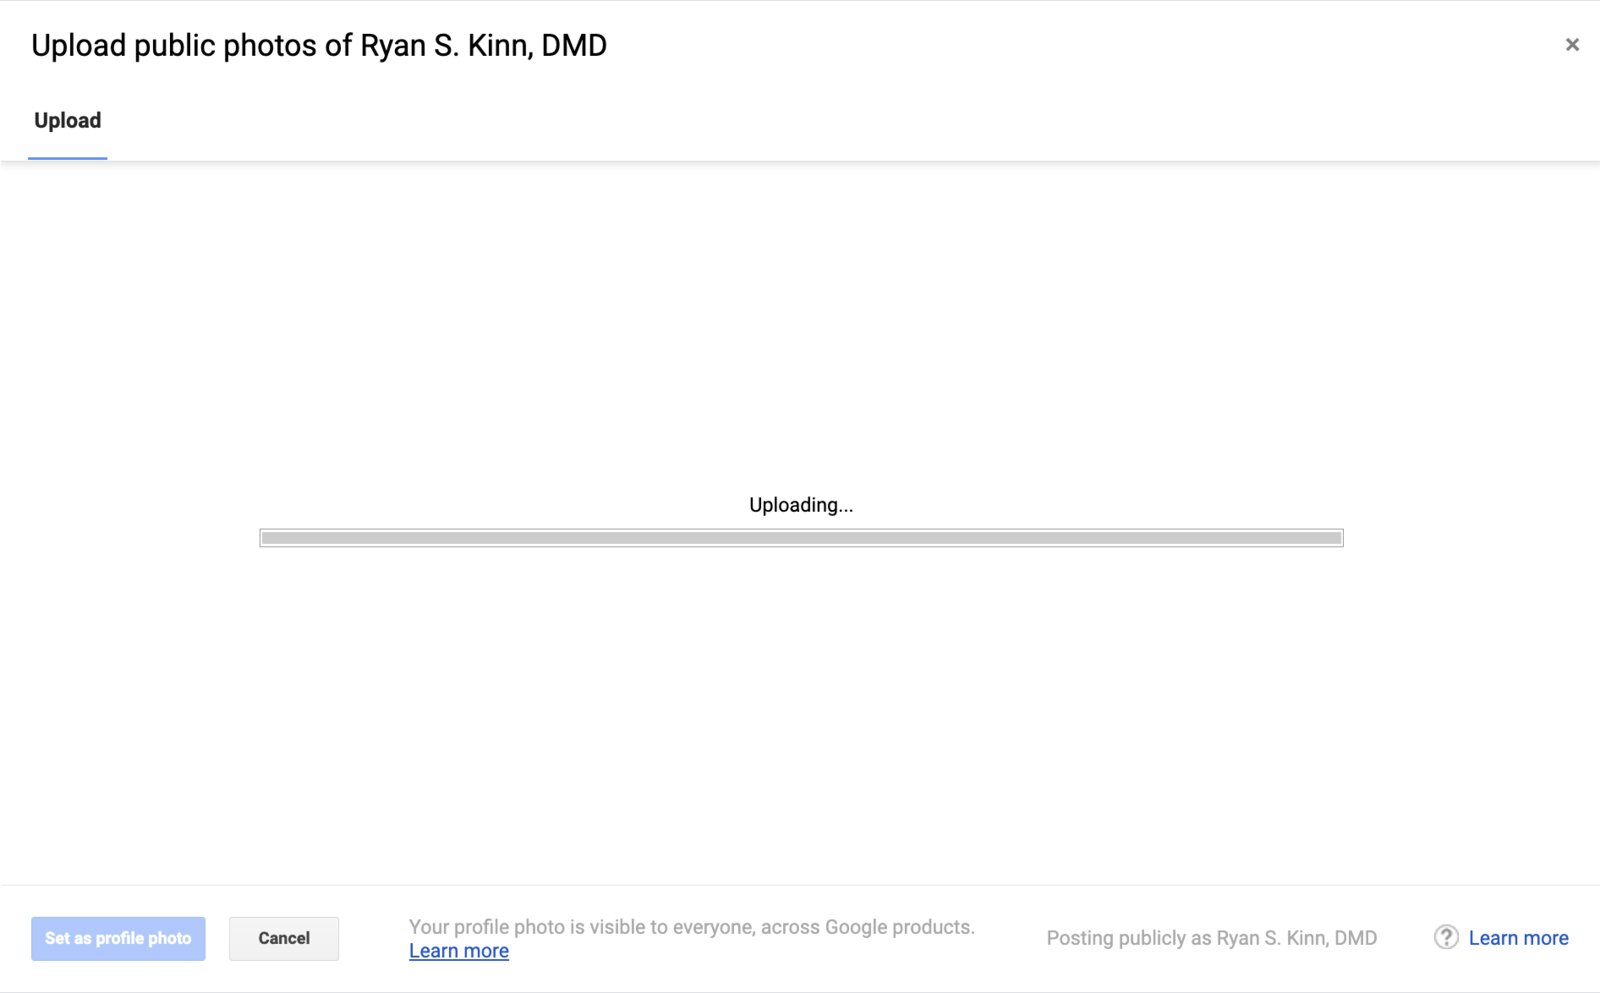Click Posting publicly as Ryan S. Kinn text

(x=1212, y=938)
